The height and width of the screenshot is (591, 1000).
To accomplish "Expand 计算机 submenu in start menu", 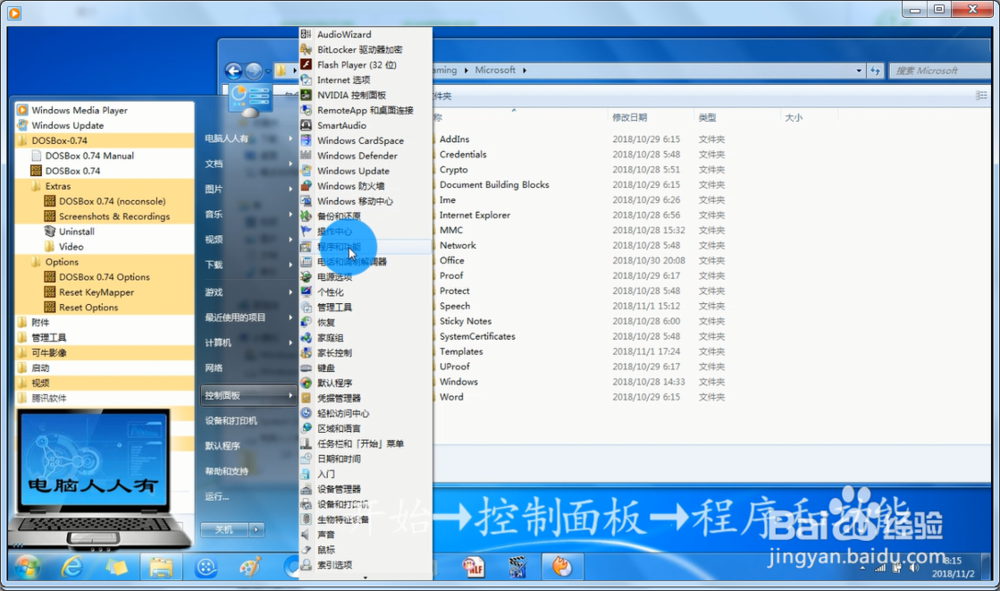I will [x=248, y=342].
